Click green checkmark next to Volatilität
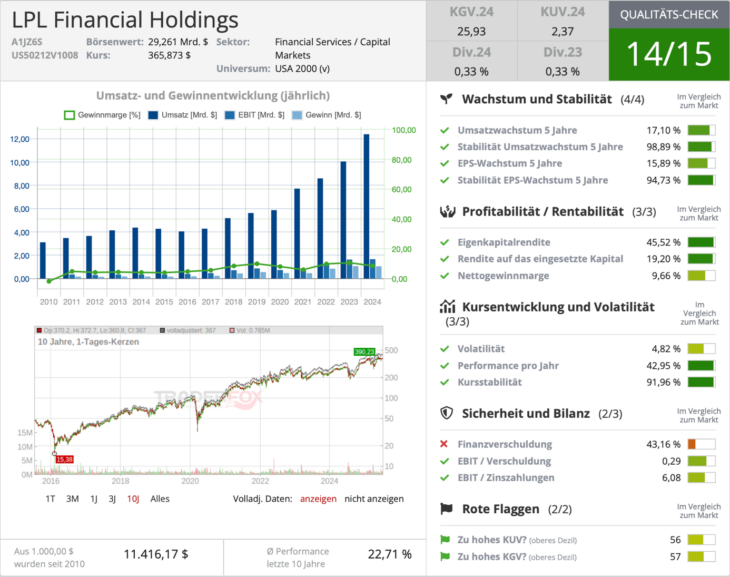730x577 pixels. [445, 349]
